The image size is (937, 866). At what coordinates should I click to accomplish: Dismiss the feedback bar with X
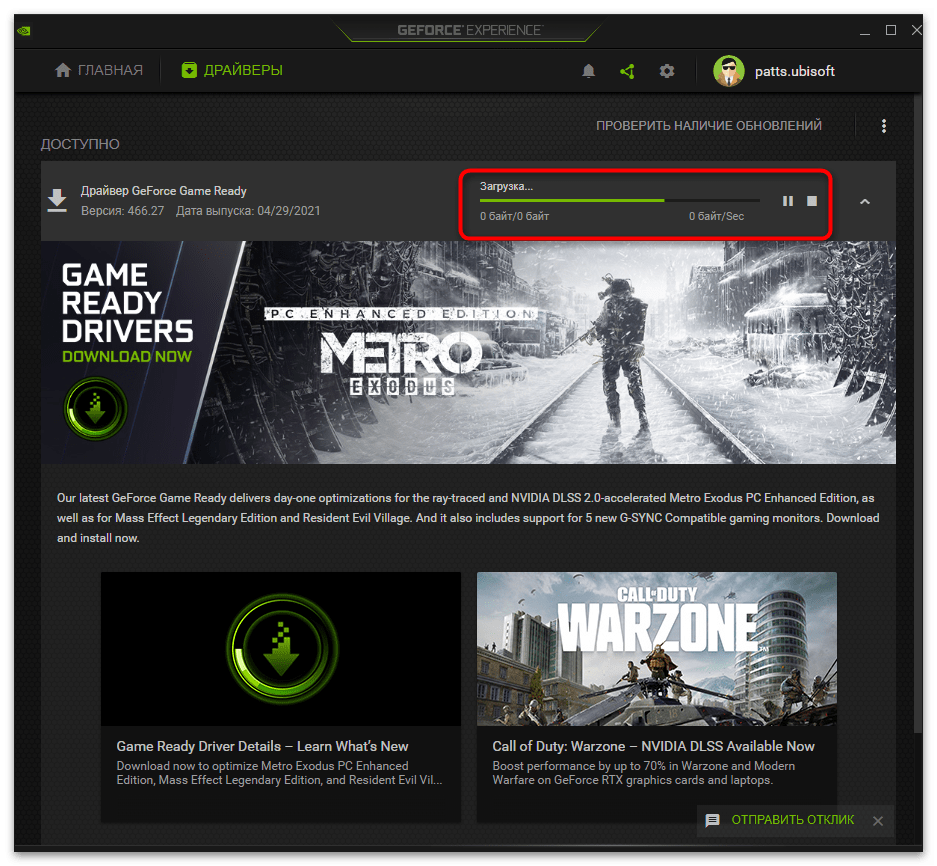tap(878, 821)
